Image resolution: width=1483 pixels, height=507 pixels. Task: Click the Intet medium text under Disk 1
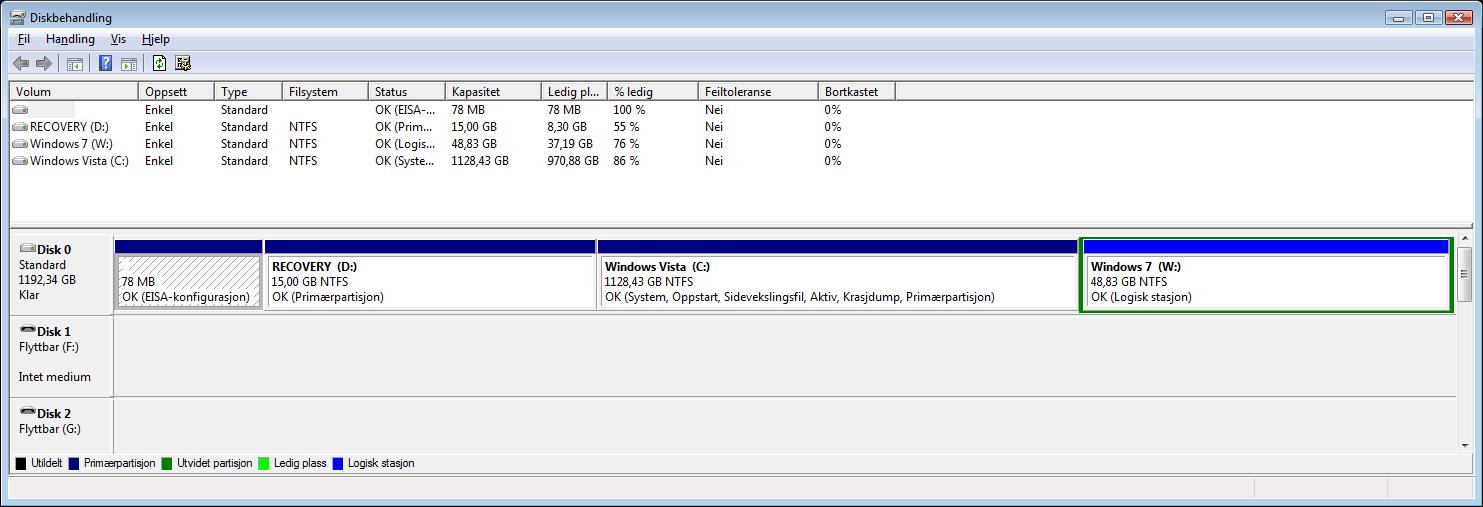(x=54, y=377)
